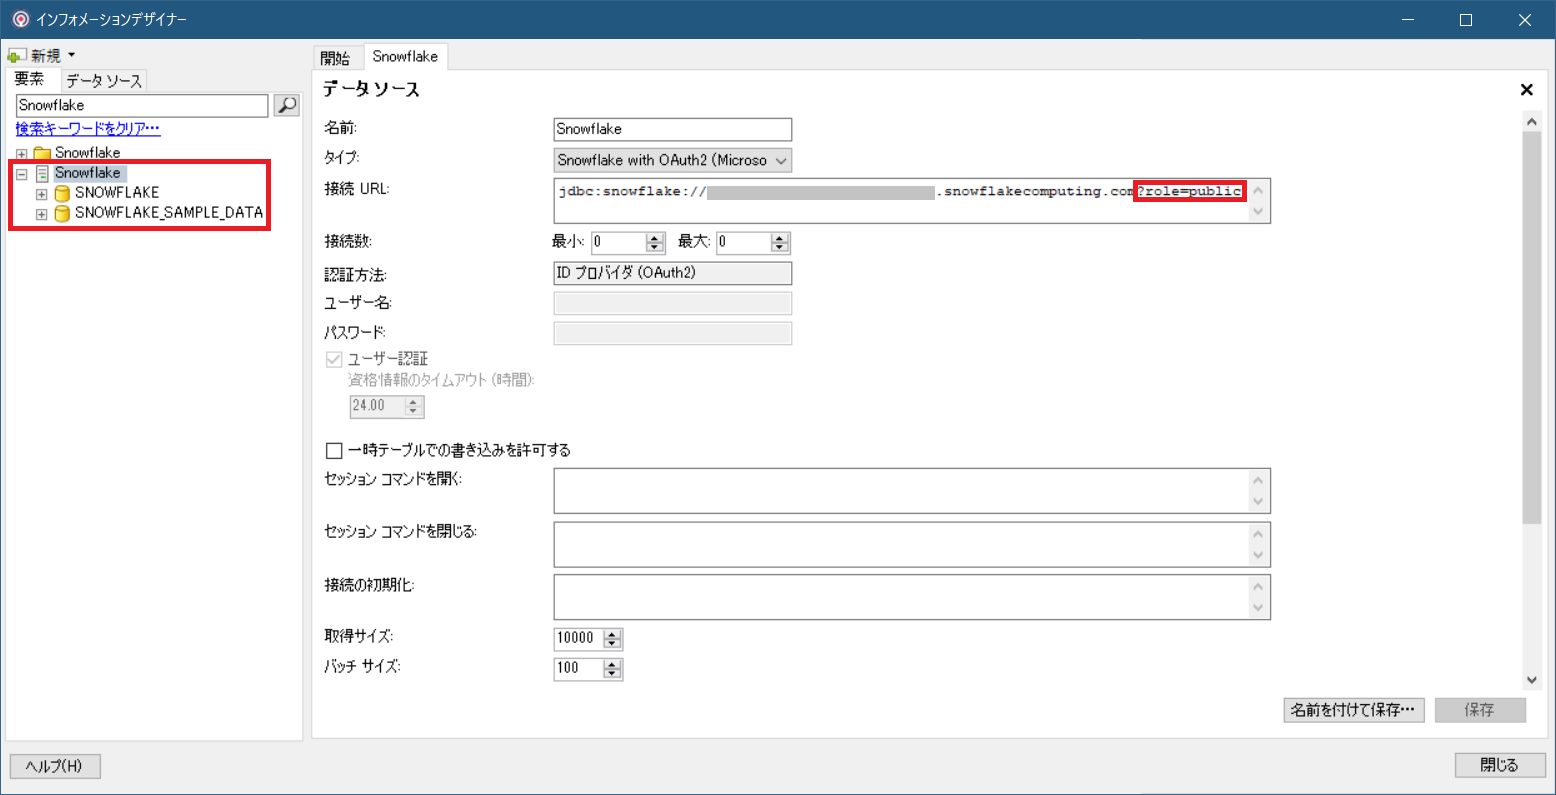Select the Snowflake editor tab
This screenshot has width=1556, height=795.
405,57
